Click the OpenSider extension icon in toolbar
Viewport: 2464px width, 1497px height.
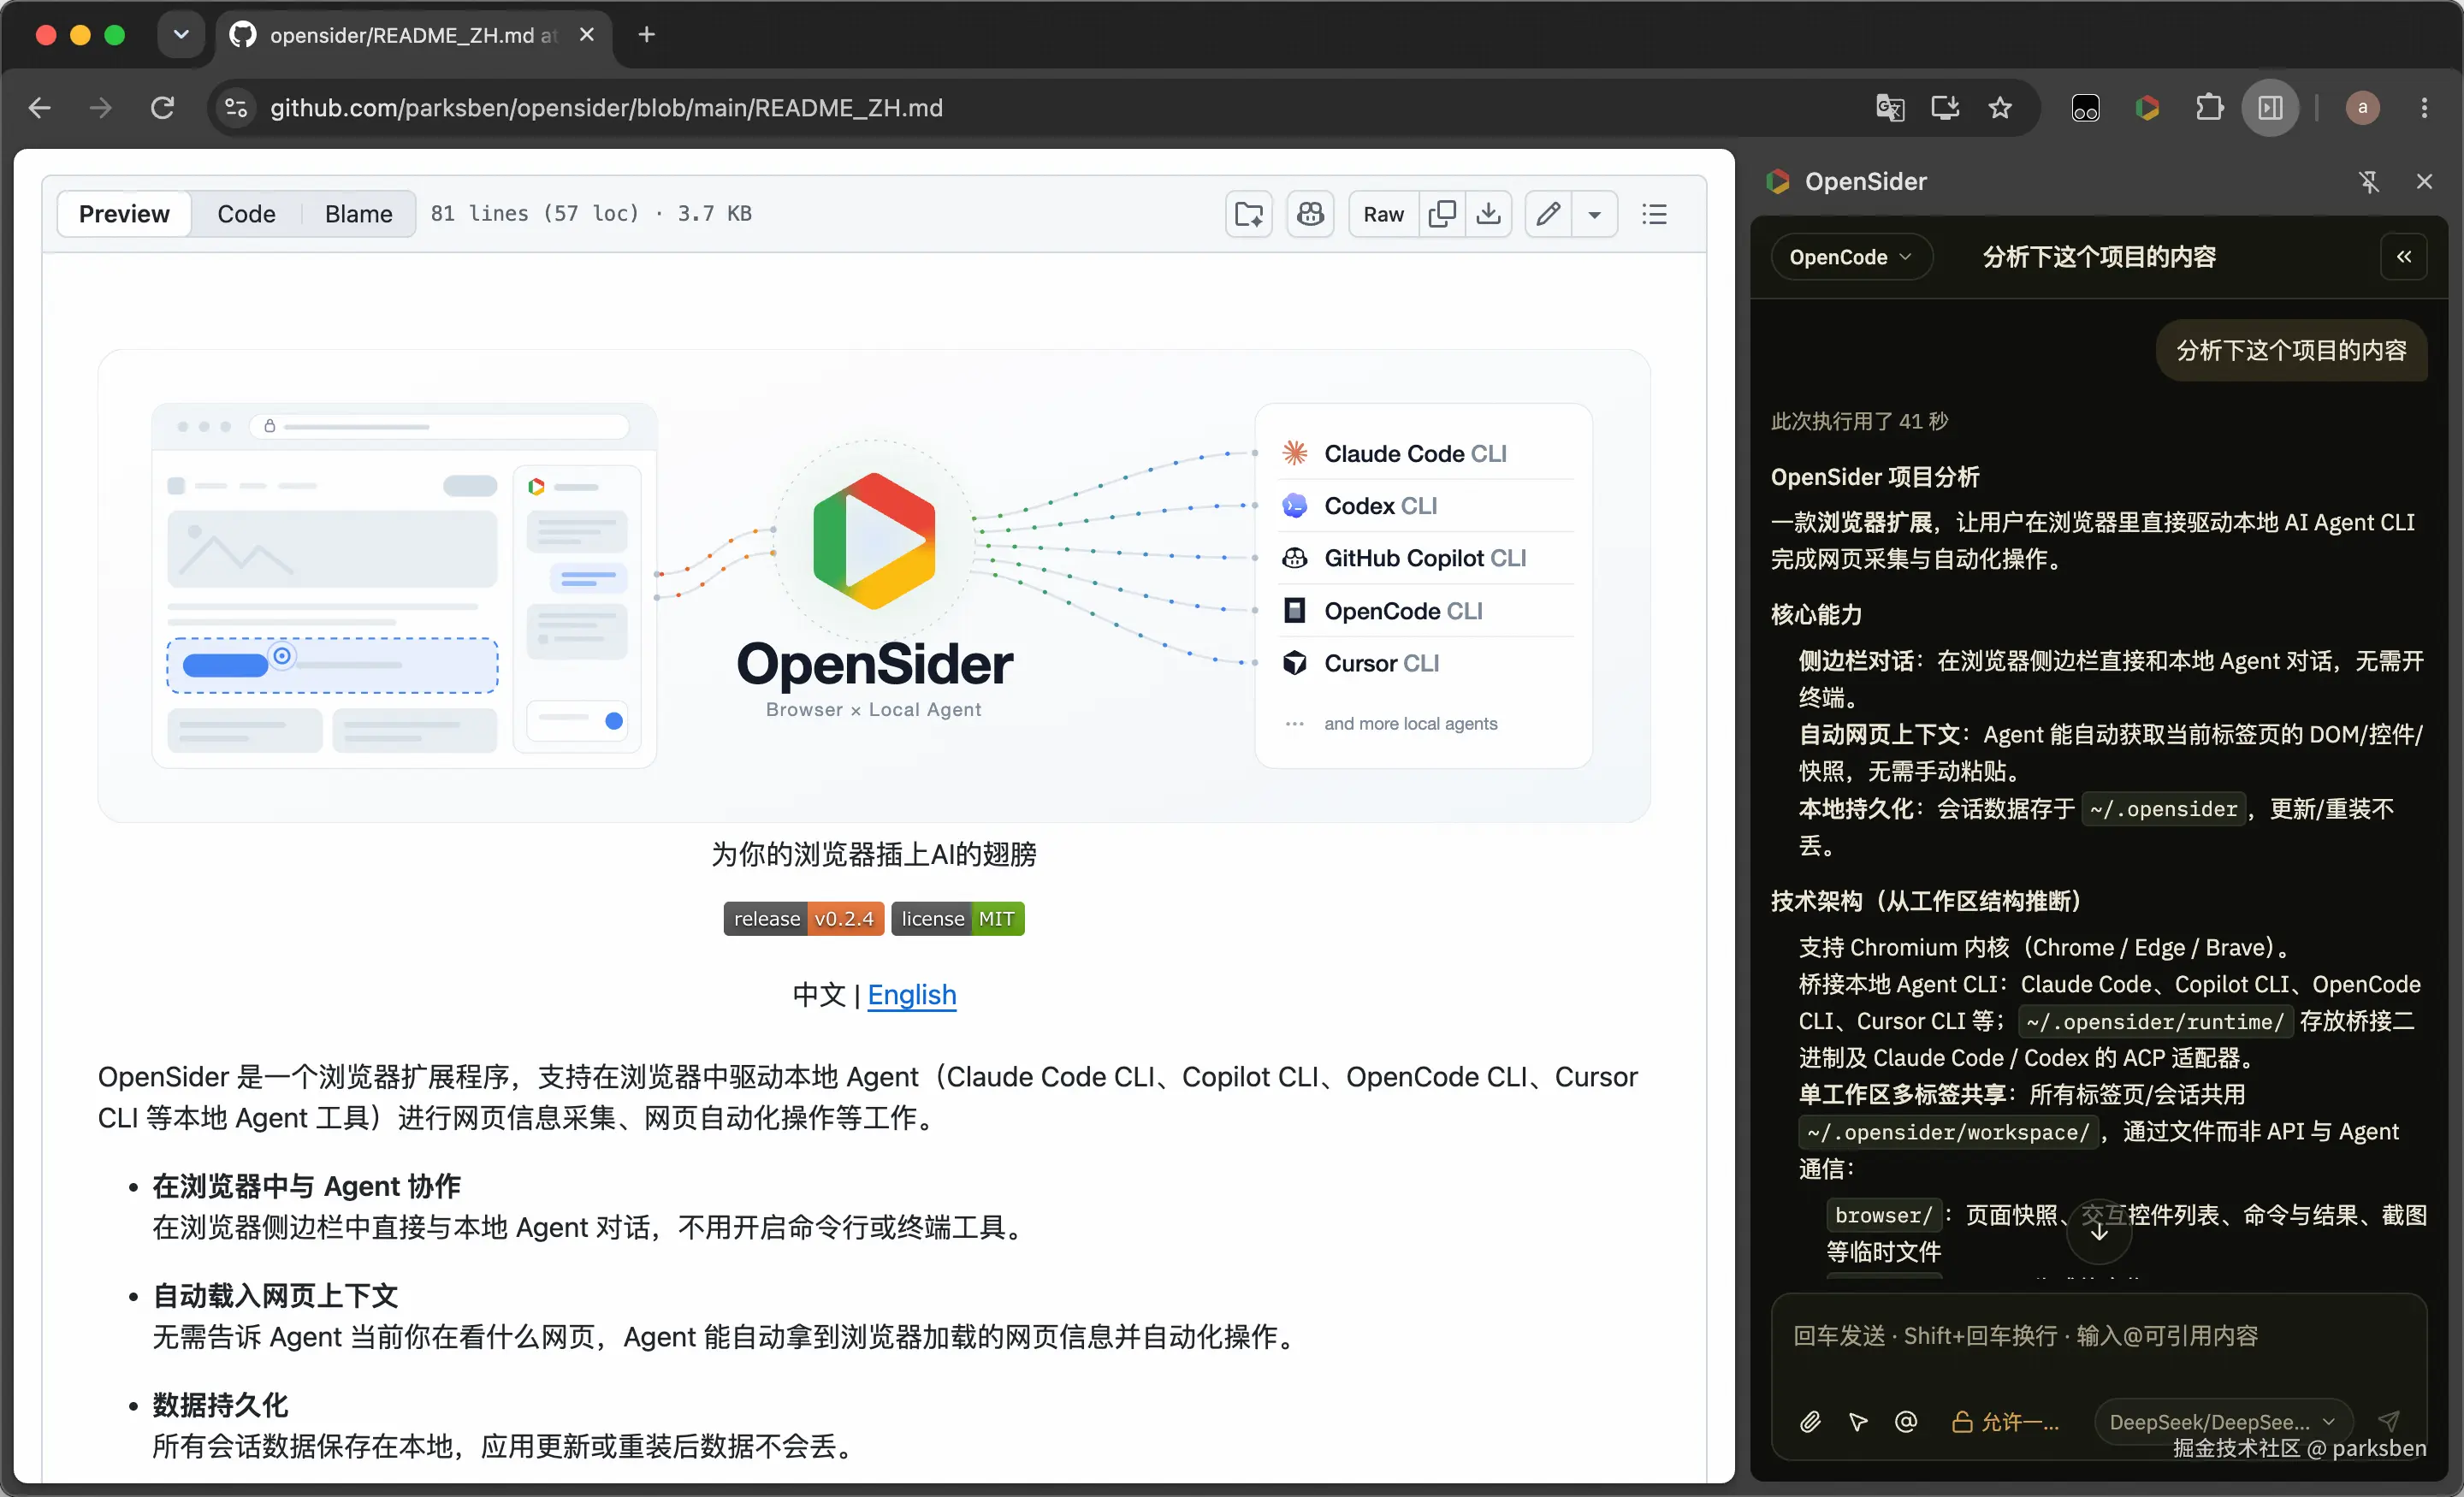pos(2147,108)
